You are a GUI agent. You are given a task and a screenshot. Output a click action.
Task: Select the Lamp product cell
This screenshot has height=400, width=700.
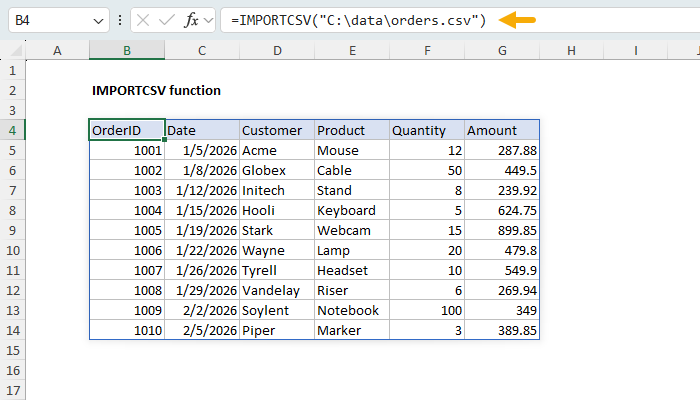point(352,250)
